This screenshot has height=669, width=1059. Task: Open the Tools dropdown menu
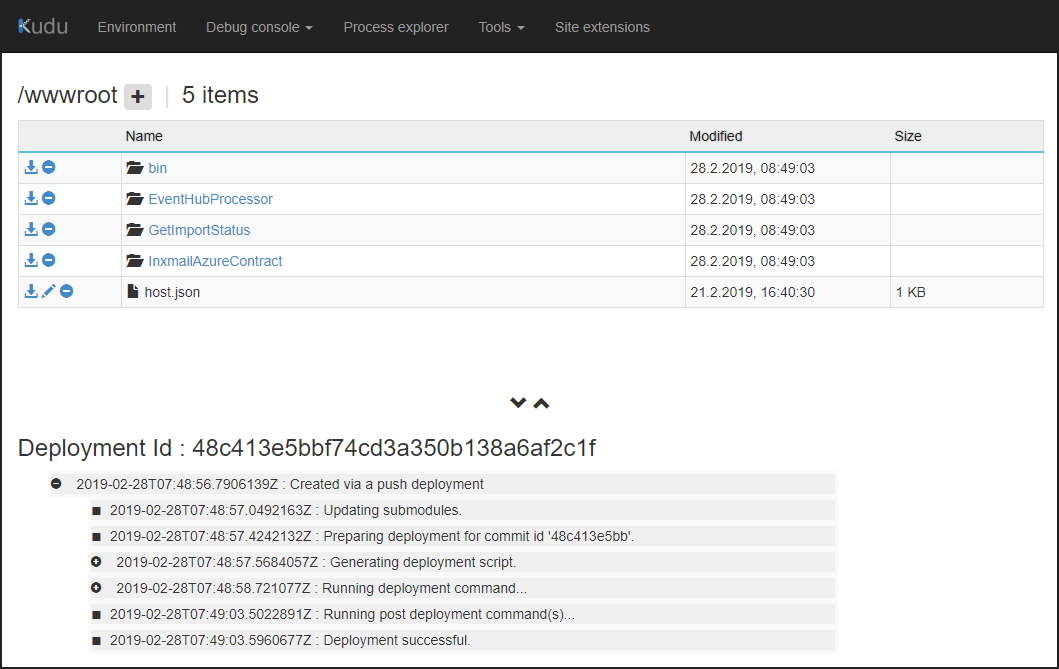click(x=501, y=27)
